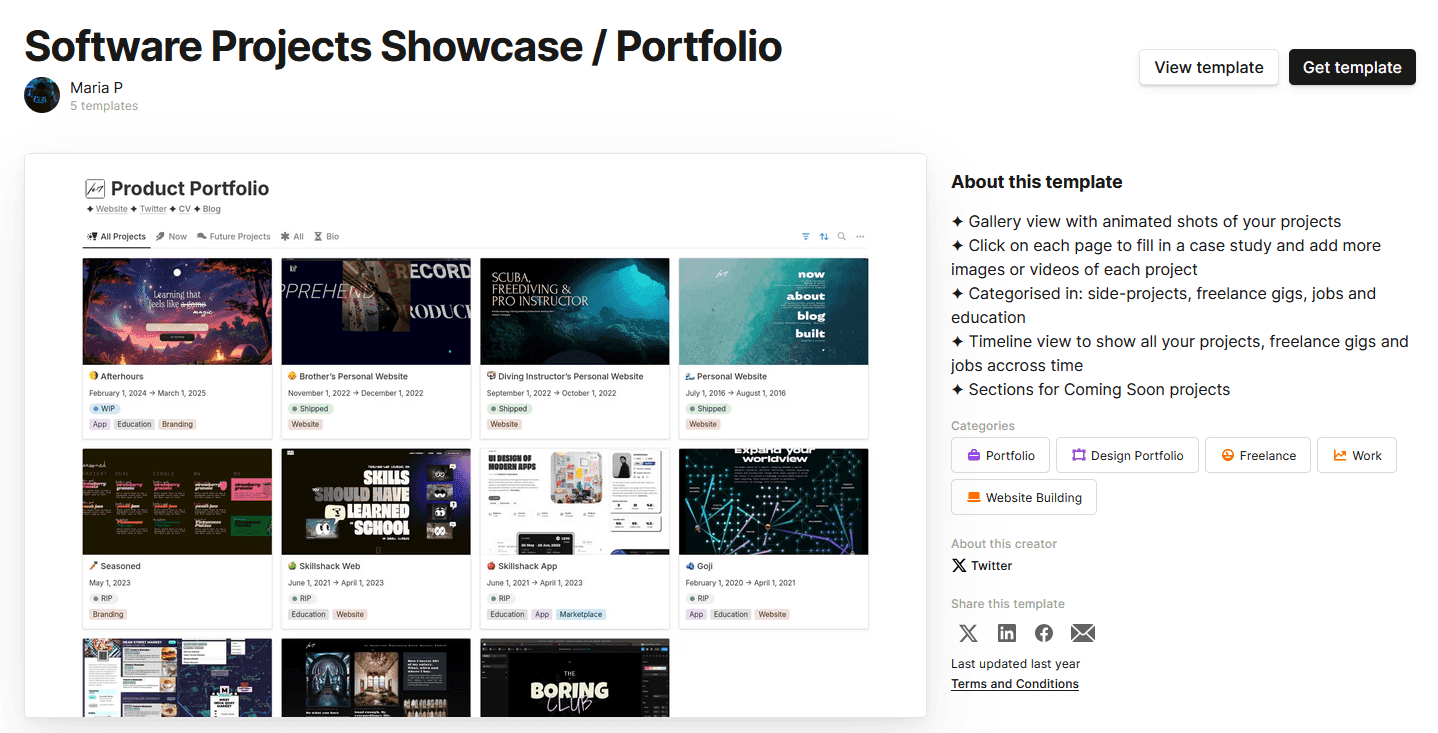Open The Boring Club thumbnail
This screenshot has height=733, width=1438.
click(x=575, y=678)
